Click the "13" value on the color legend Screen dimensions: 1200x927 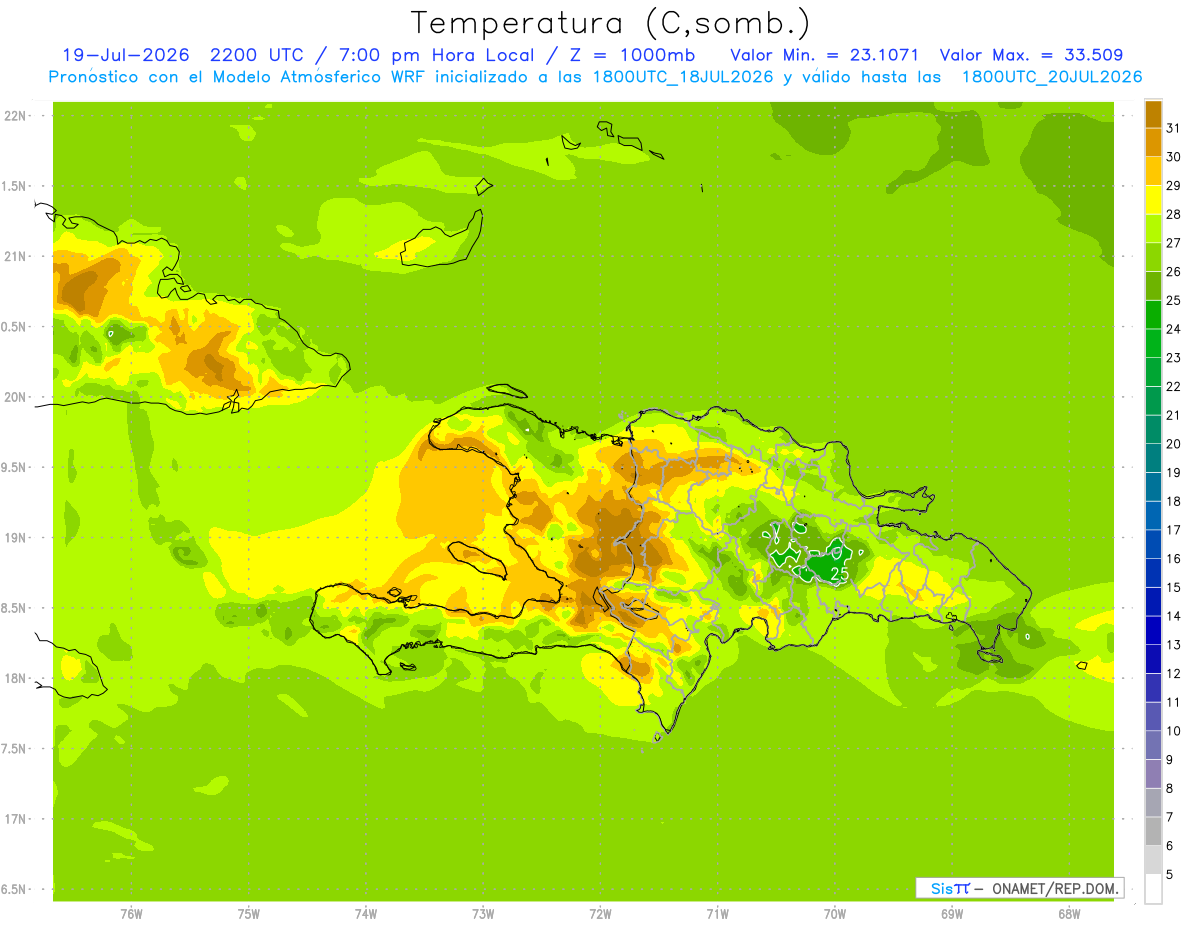pos(1174,645)
